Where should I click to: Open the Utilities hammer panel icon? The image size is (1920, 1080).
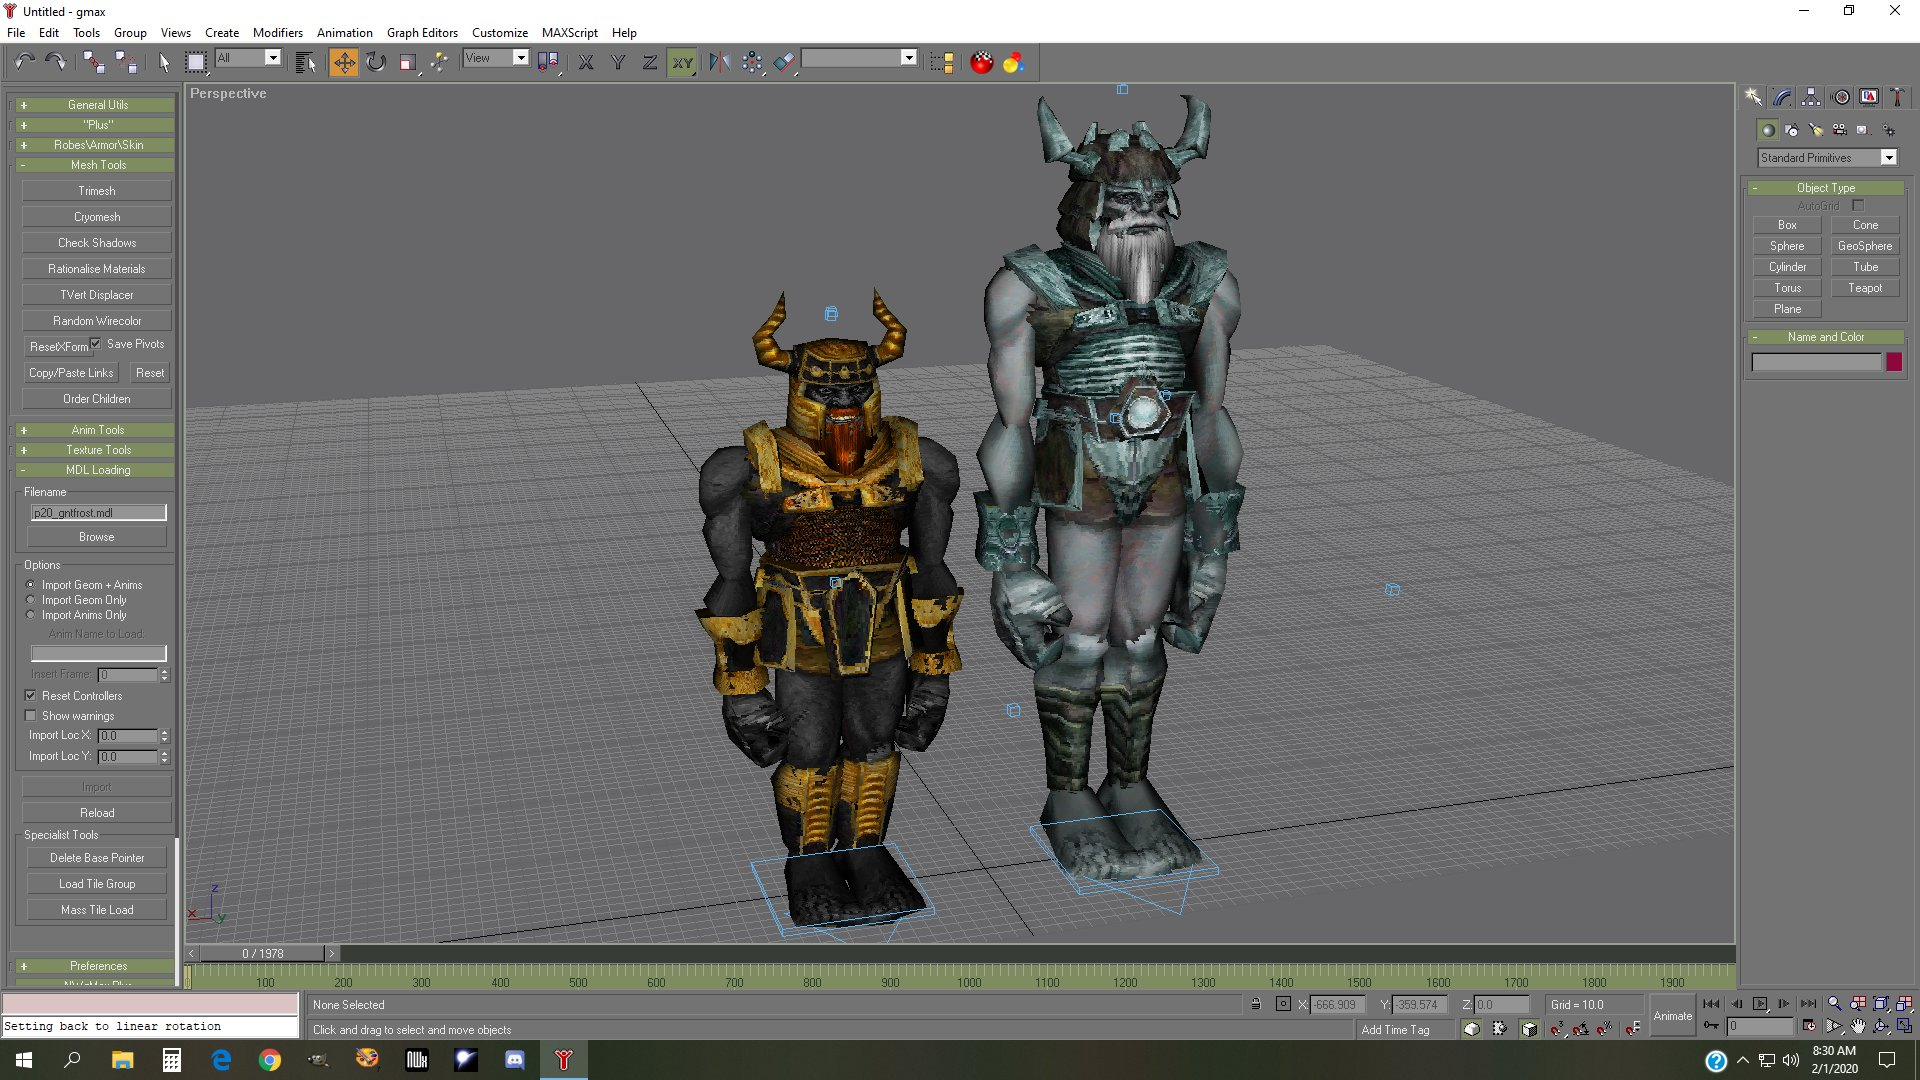(x=1897, y=97)
